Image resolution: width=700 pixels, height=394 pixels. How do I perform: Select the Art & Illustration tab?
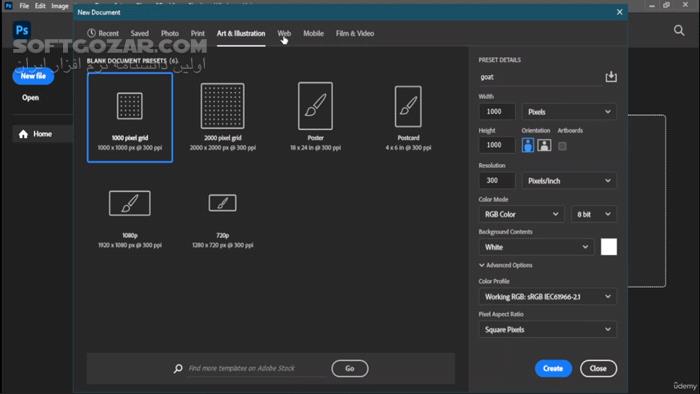(241, 33)
